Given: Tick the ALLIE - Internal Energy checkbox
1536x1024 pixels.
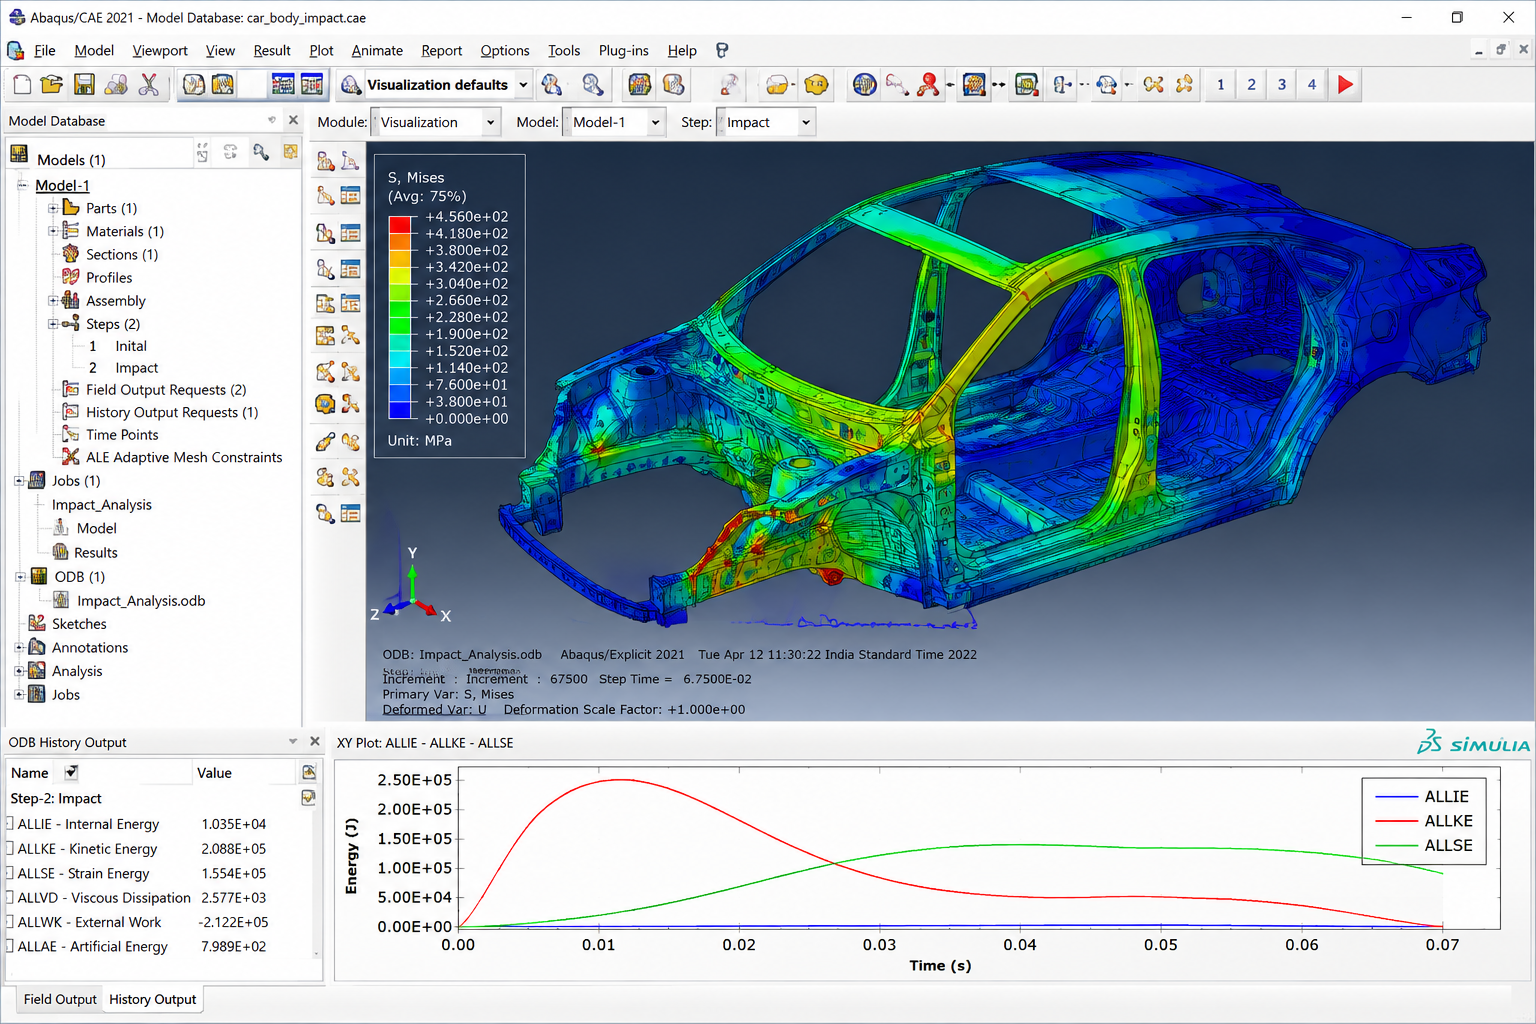Looking at the screenshot, I should (9, 823).
